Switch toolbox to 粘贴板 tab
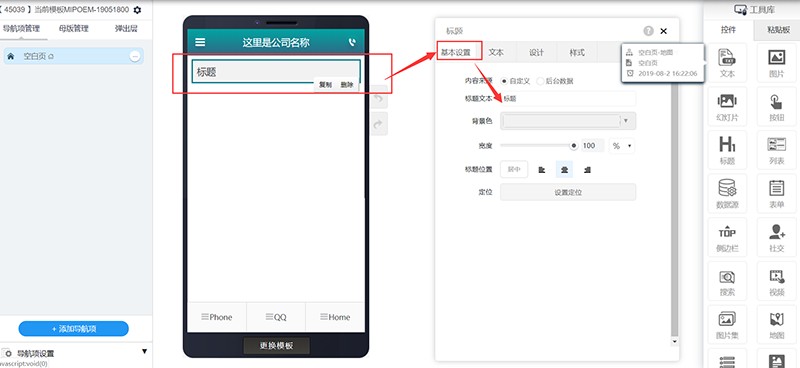 (x=778, y=30)
